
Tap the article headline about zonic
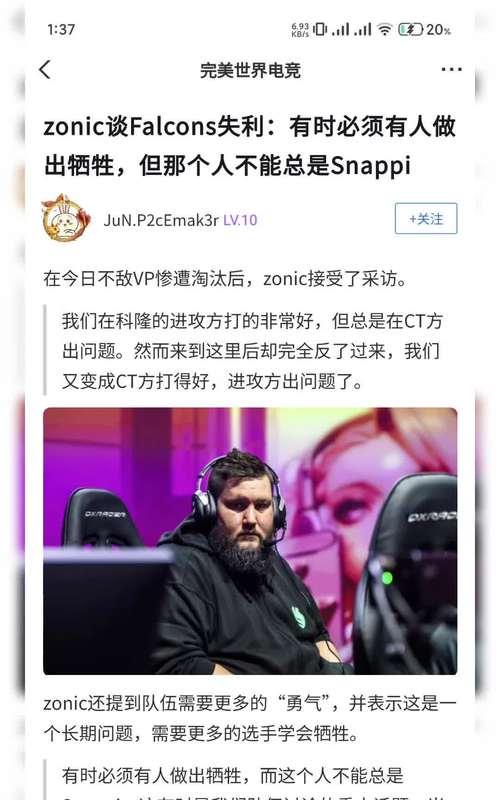[x=249, y=146]
